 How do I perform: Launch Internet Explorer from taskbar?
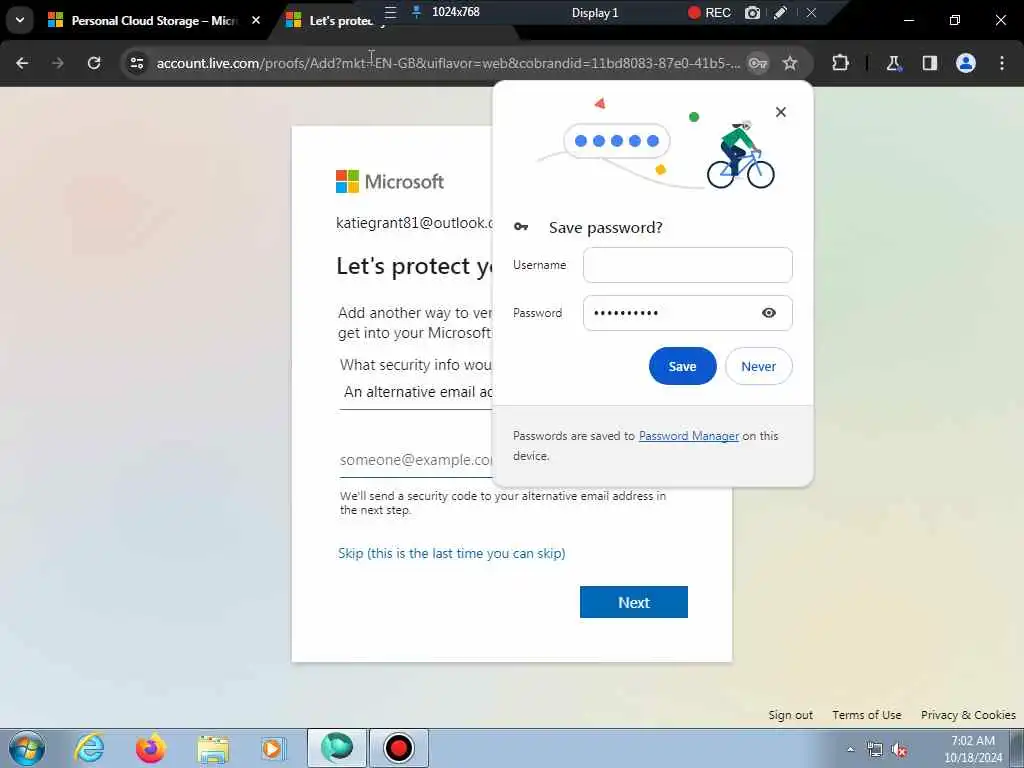point(89,748)
